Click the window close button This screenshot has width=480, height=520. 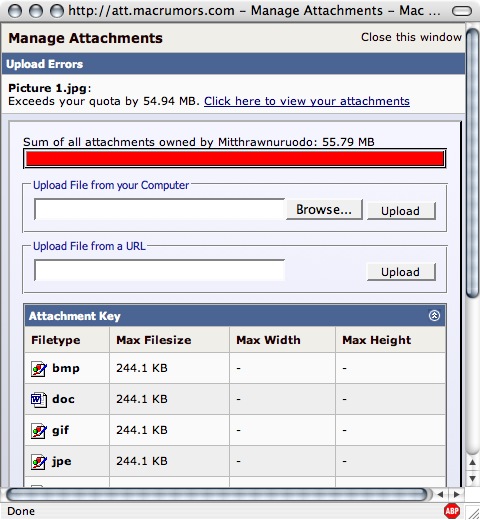[x=15, y=11]
